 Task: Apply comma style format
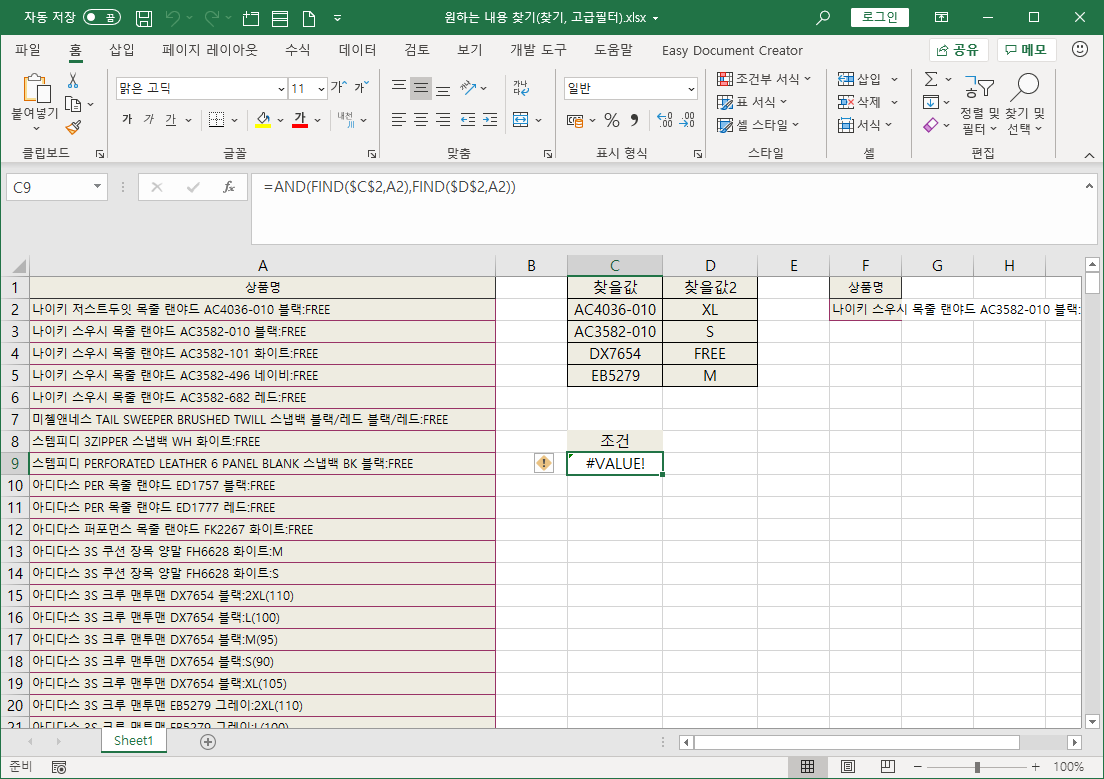635,120
